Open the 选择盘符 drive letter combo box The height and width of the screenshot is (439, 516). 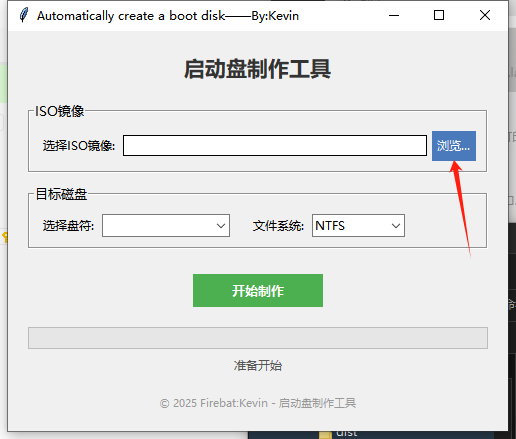coord(166,226)
